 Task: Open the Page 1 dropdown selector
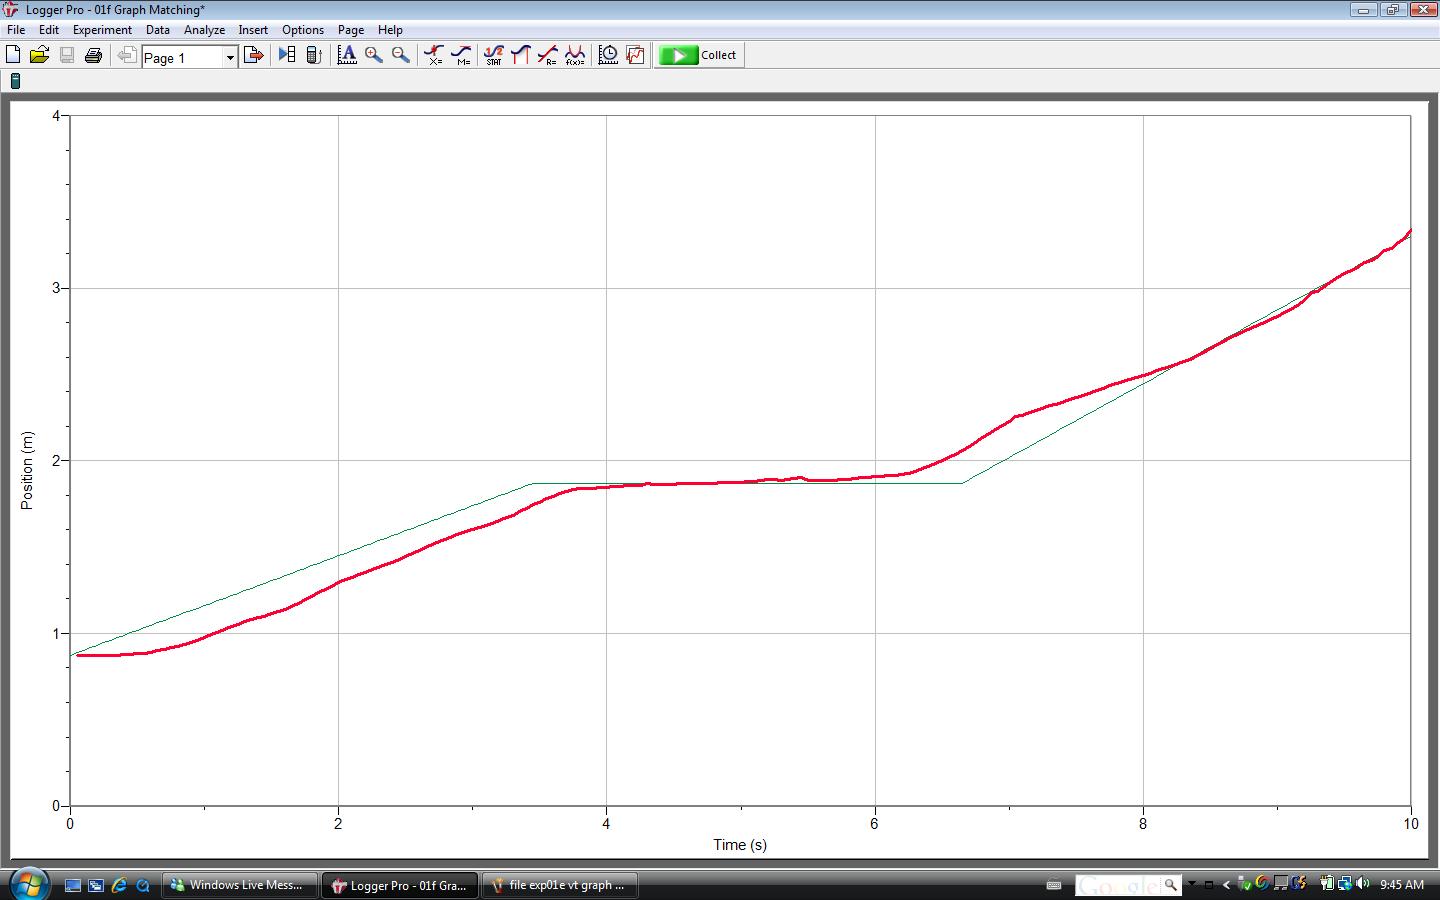(190, 57)
